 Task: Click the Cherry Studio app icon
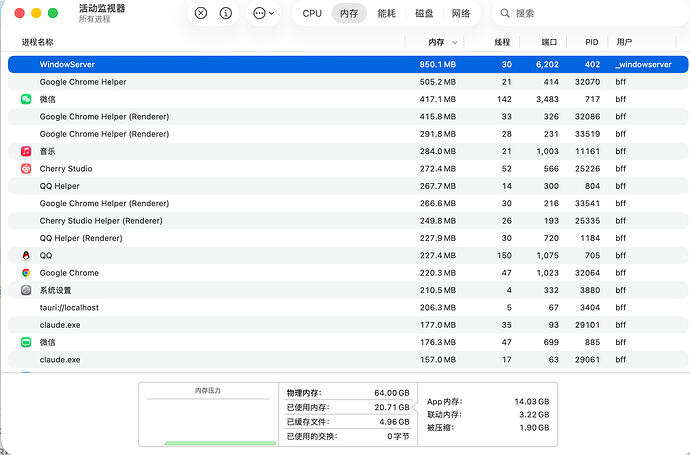coord(26,169)
